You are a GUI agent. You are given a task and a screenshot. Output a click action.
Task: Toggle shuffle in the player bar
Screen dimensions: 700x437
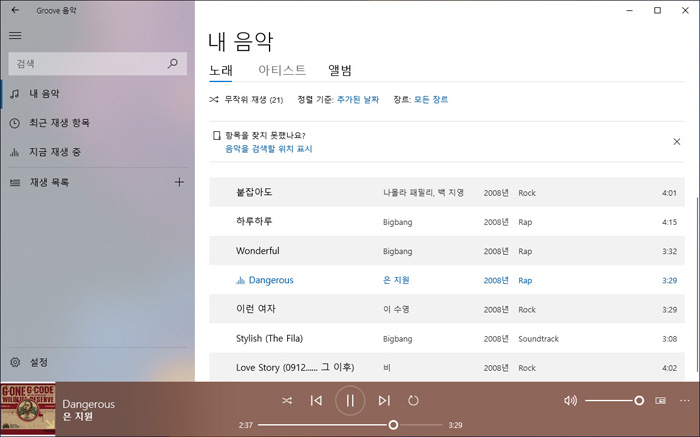[287, 401]
